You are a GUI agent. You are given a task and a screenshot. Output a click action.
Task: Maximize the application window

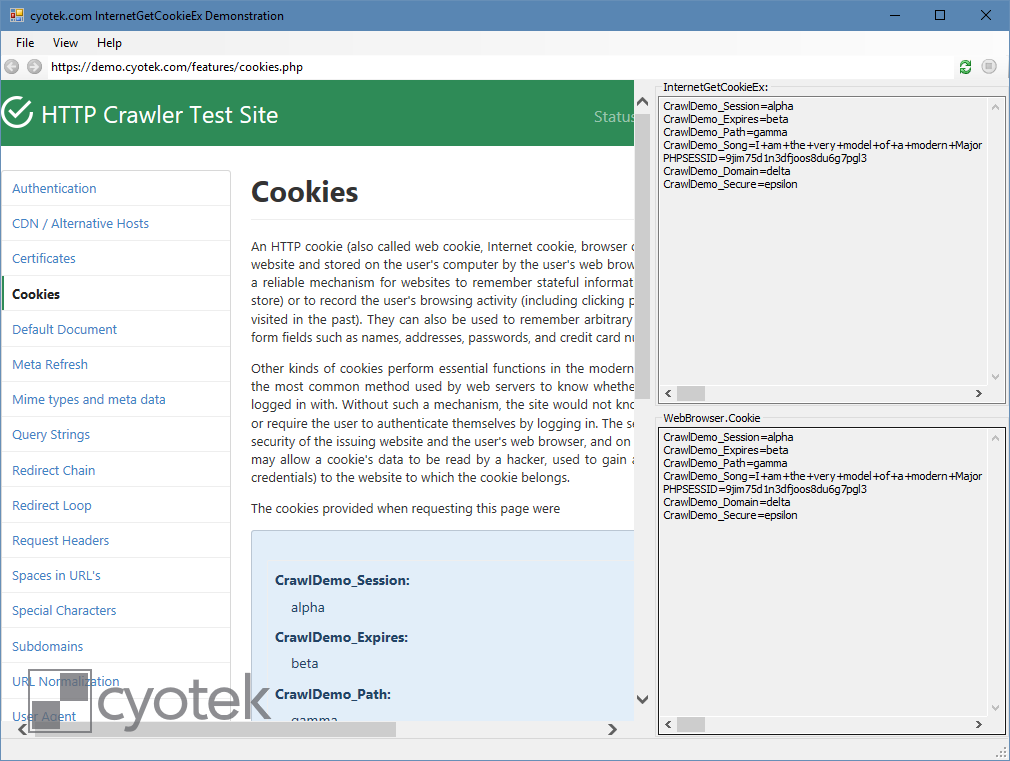pyautogui.click(x=940, y=15)
